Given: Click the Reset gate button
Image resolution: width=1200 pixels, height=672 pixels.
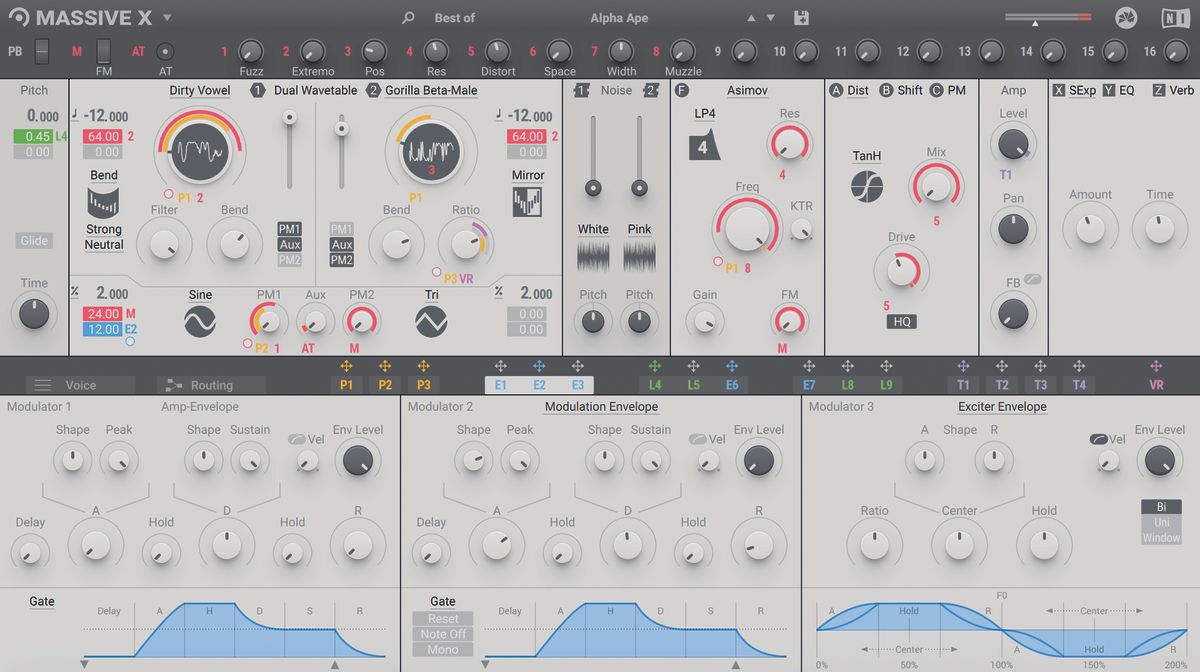Looking at the screenshot, I should pos(442,618).
